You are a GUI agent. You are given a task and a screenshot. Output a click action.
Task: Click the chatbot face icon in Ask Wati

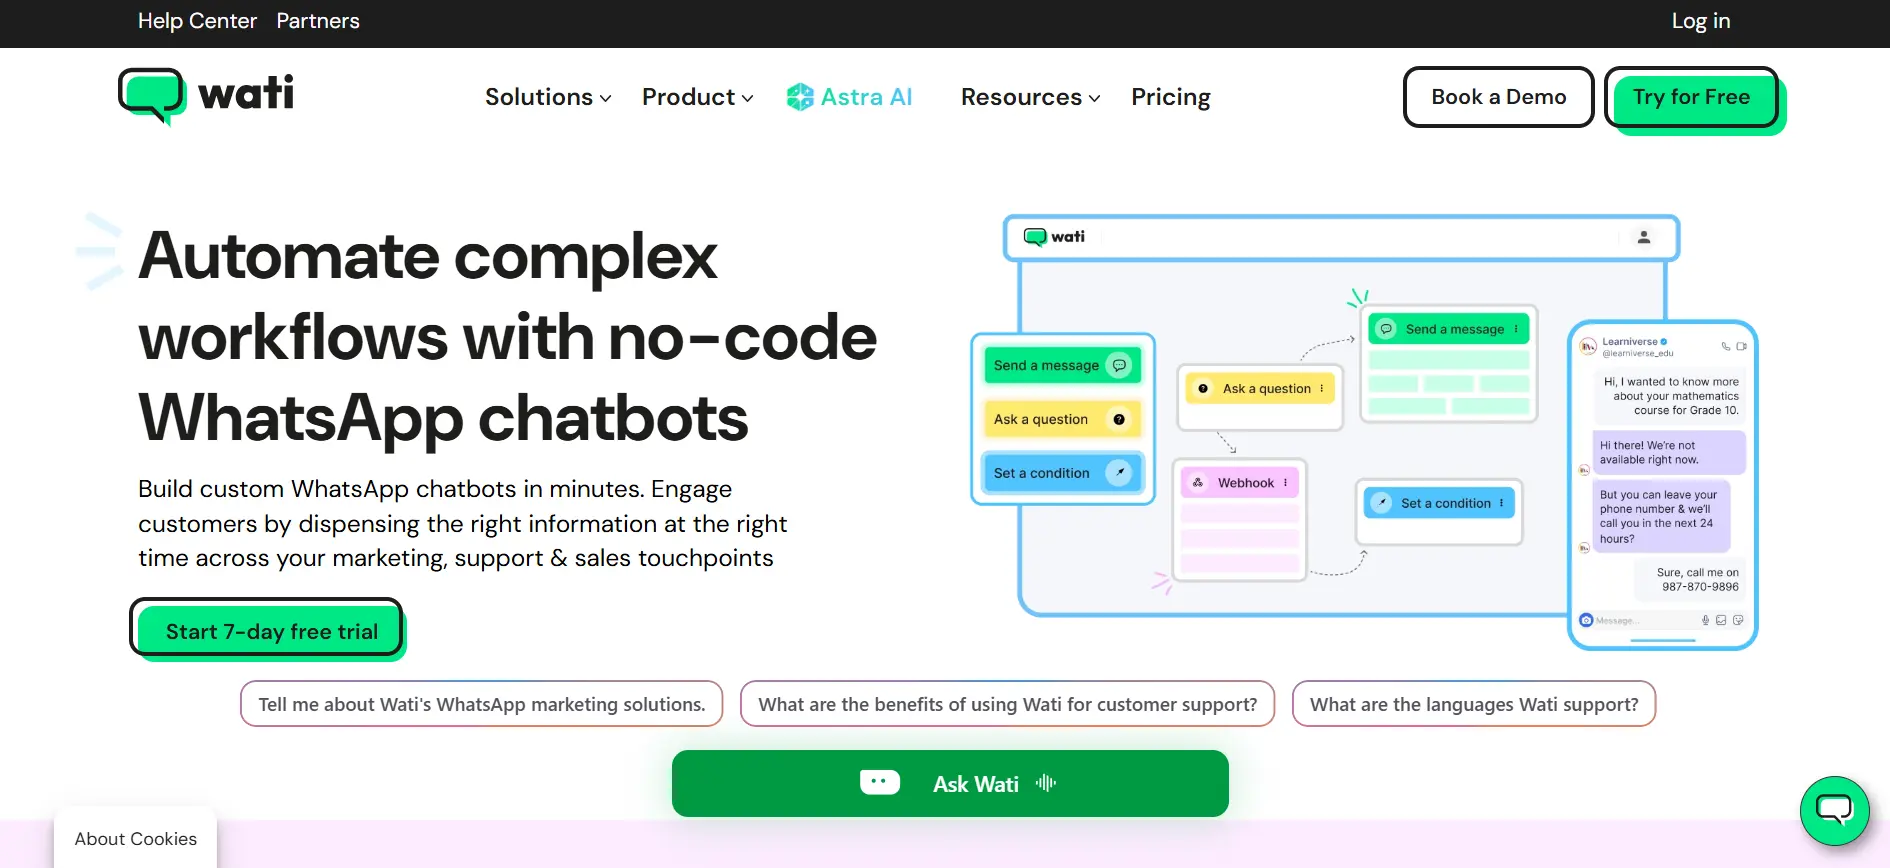880,782
